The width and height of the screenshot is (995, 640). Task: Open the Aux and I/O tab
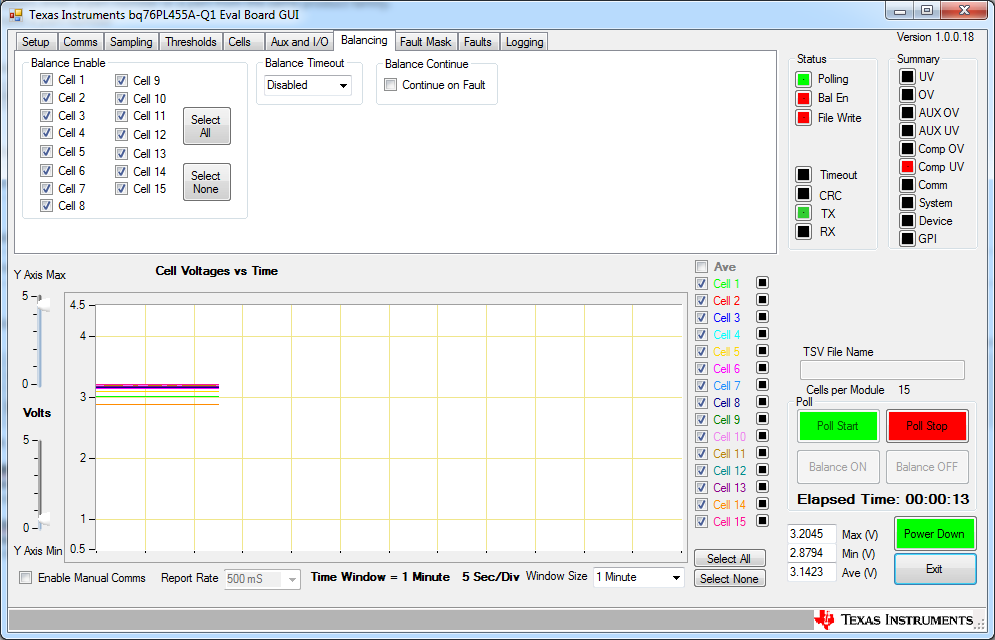[x=300, y=42]
